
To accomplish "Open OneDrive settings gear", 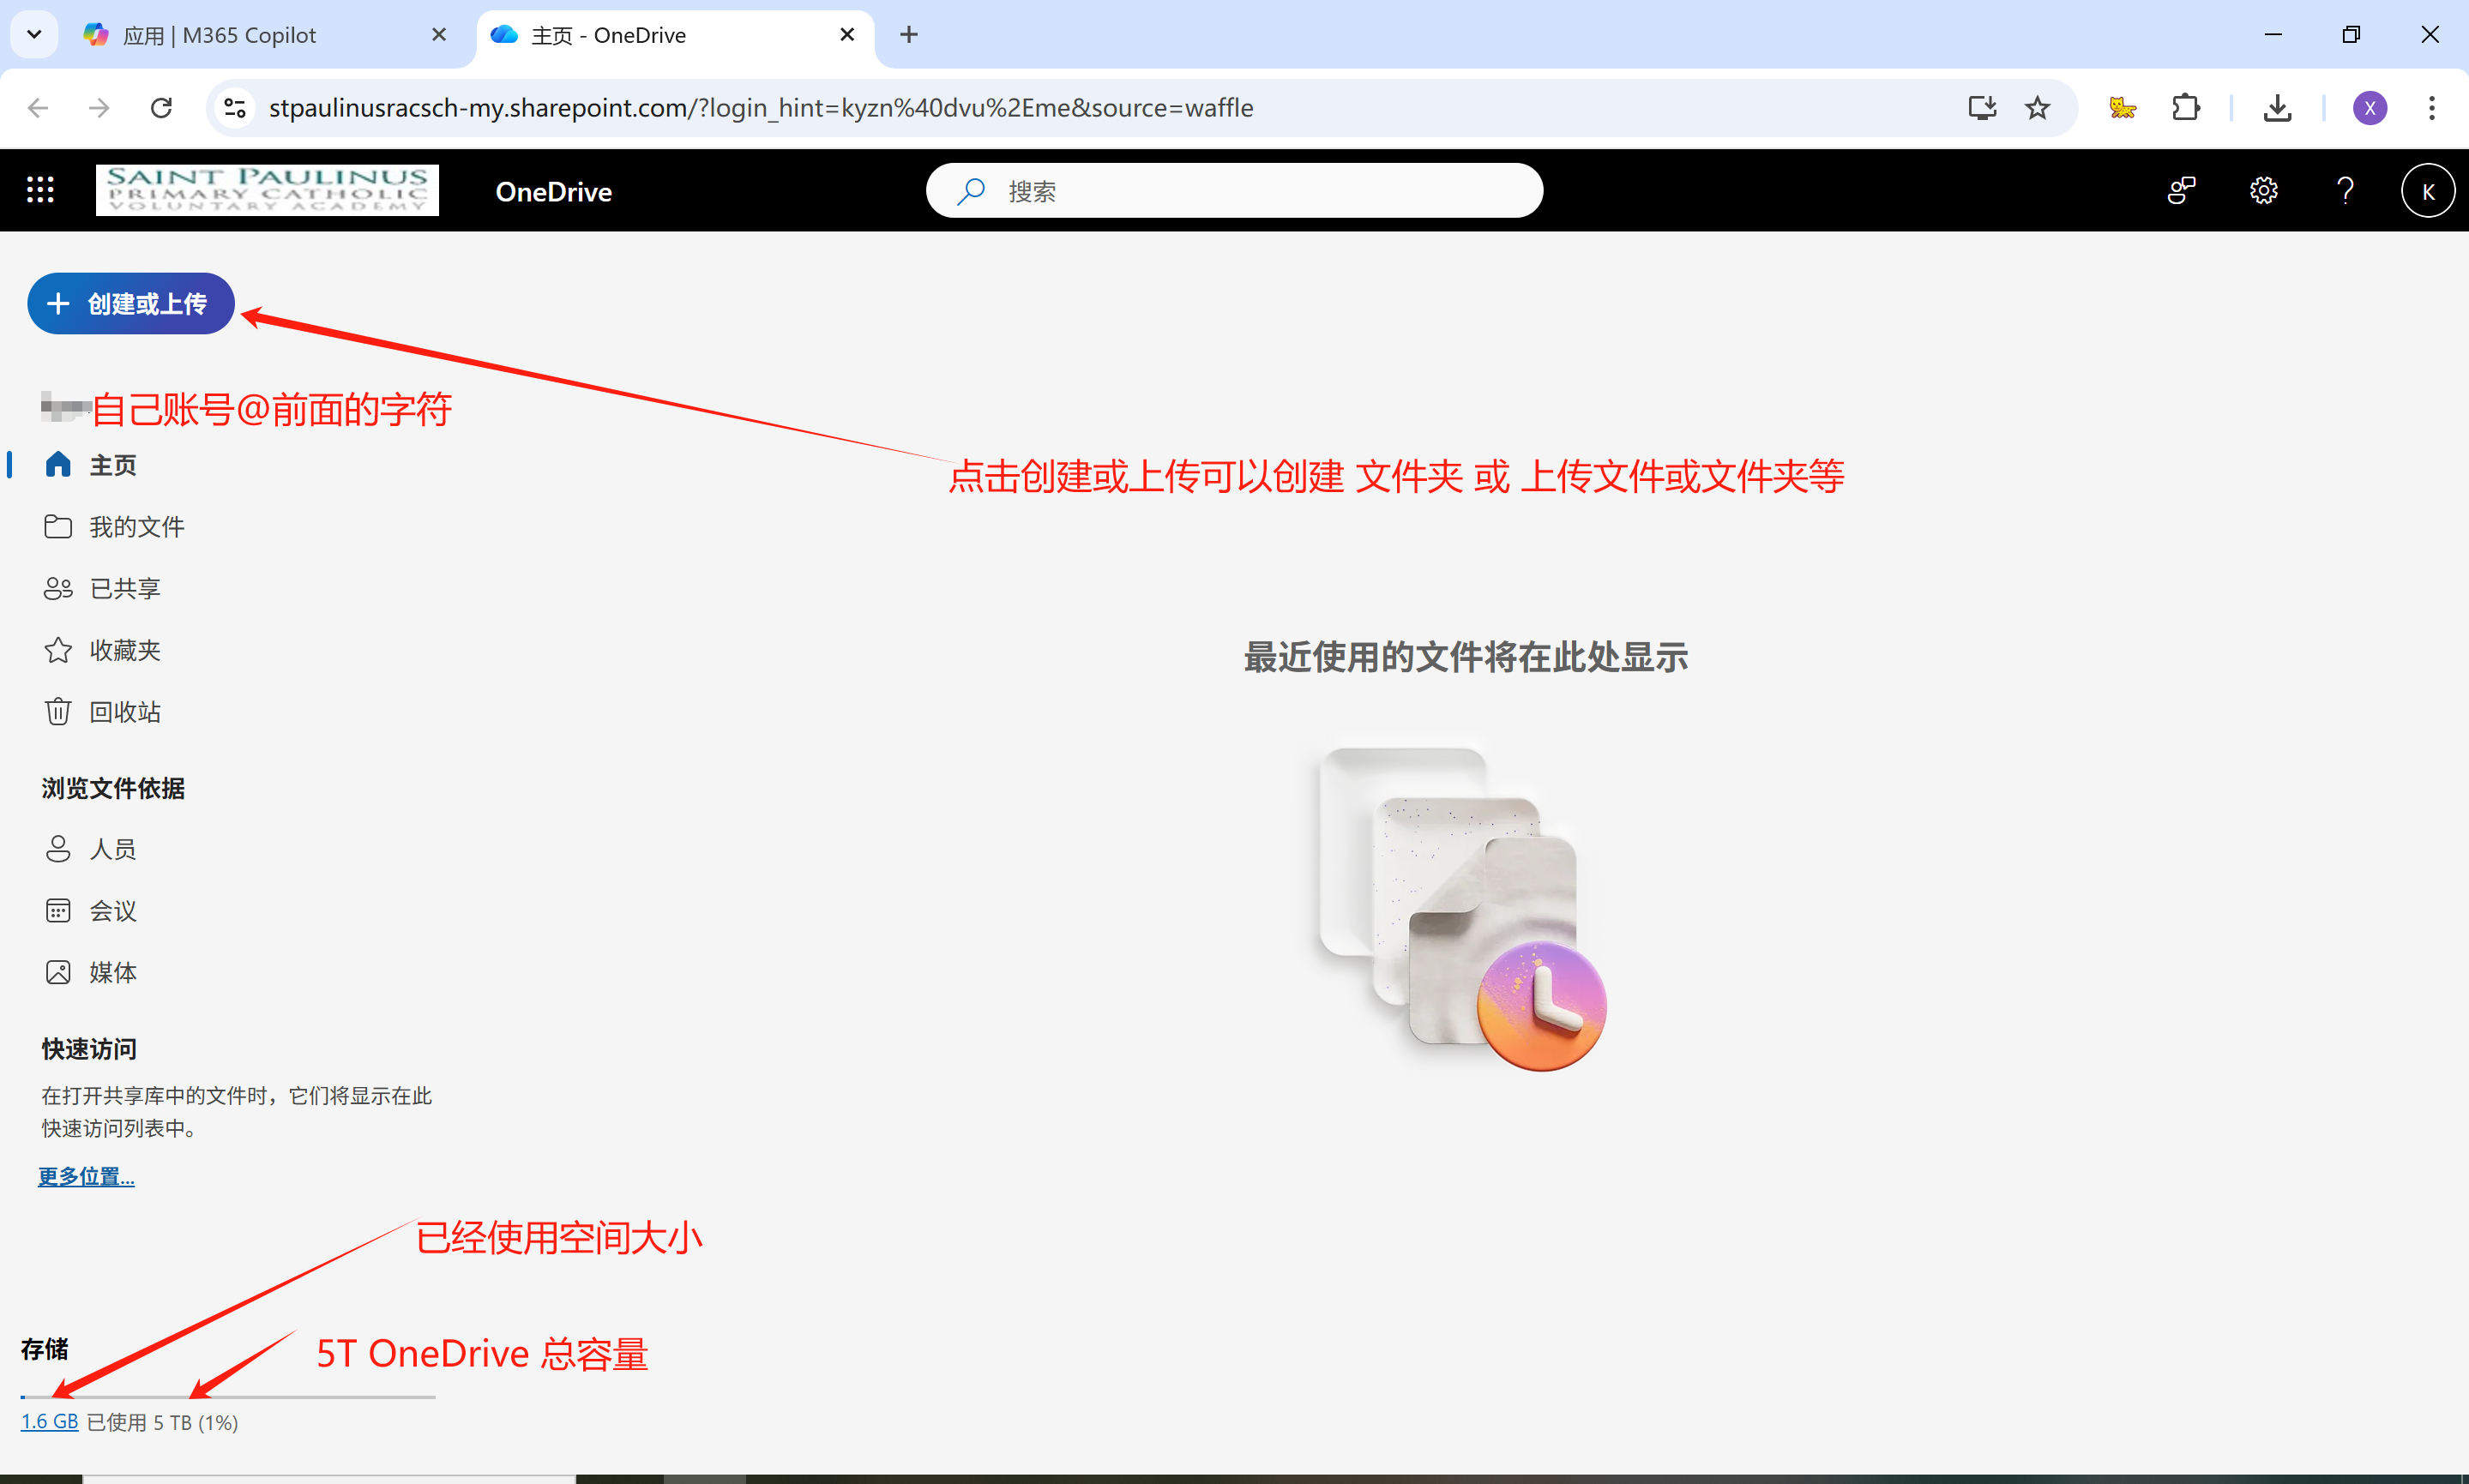I will tap(2263, 190).
